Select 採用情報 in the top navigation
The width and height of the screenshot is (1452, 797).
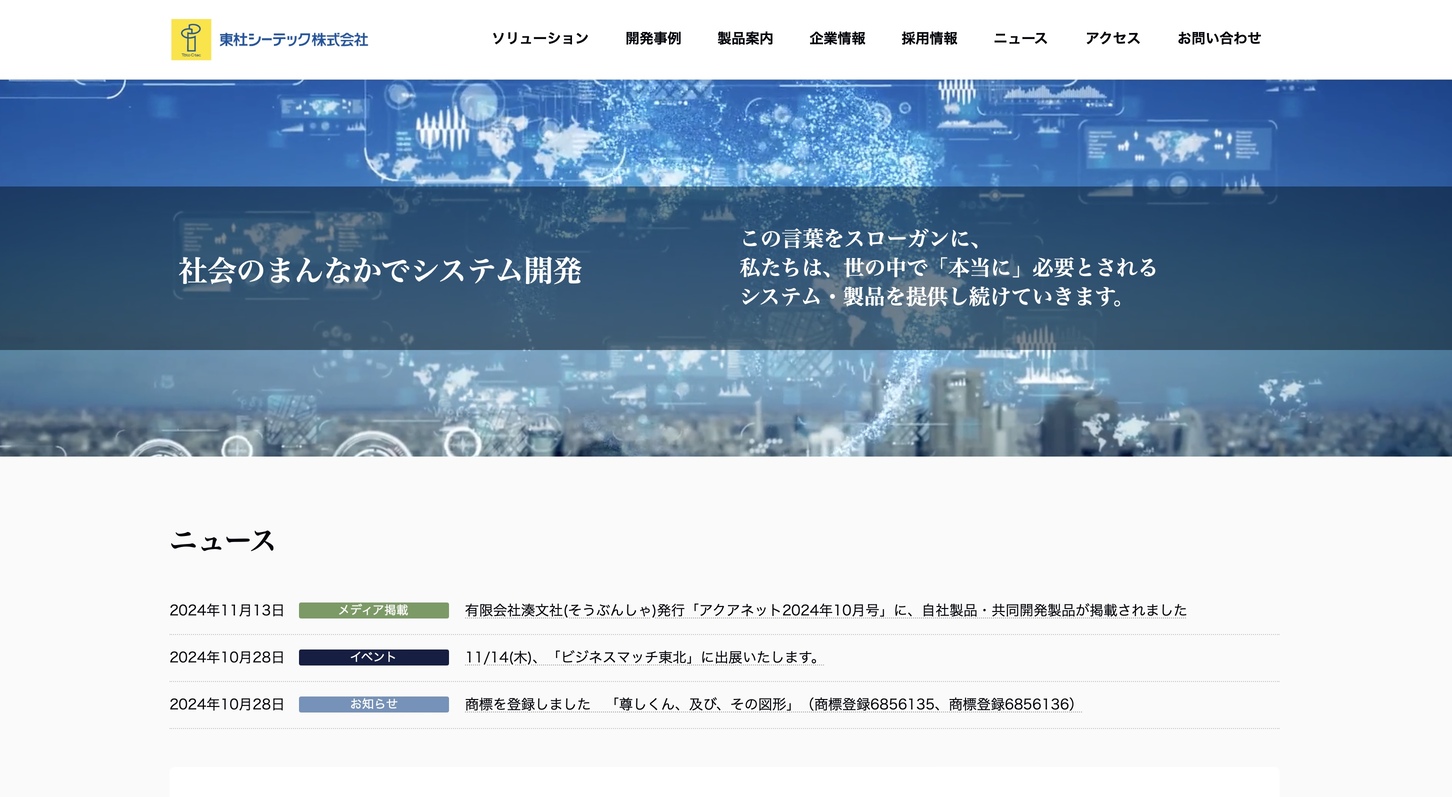[x=929, y=38]
